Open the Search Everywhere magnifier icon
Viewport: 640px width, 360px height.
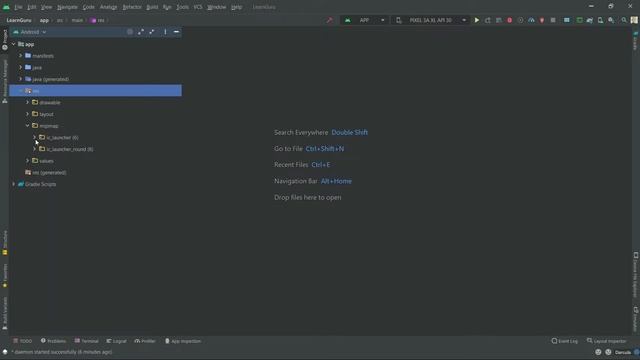click(624, 20)
